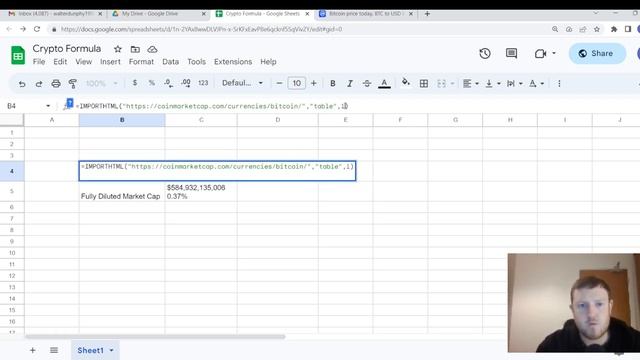The height and width of the screenshot is (360, 640).
Task: Click the Share button
Action: pos(597,53)
